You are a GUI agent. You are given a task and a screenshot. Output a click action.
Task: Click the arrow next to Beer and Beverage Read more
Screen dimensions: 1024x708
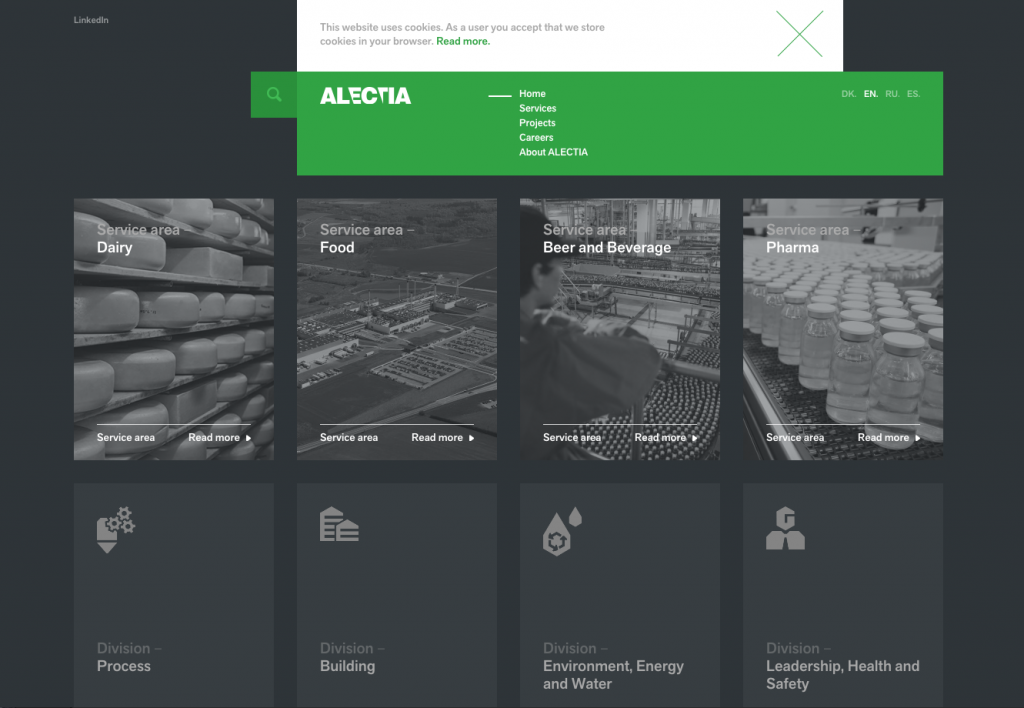point(695,438)
